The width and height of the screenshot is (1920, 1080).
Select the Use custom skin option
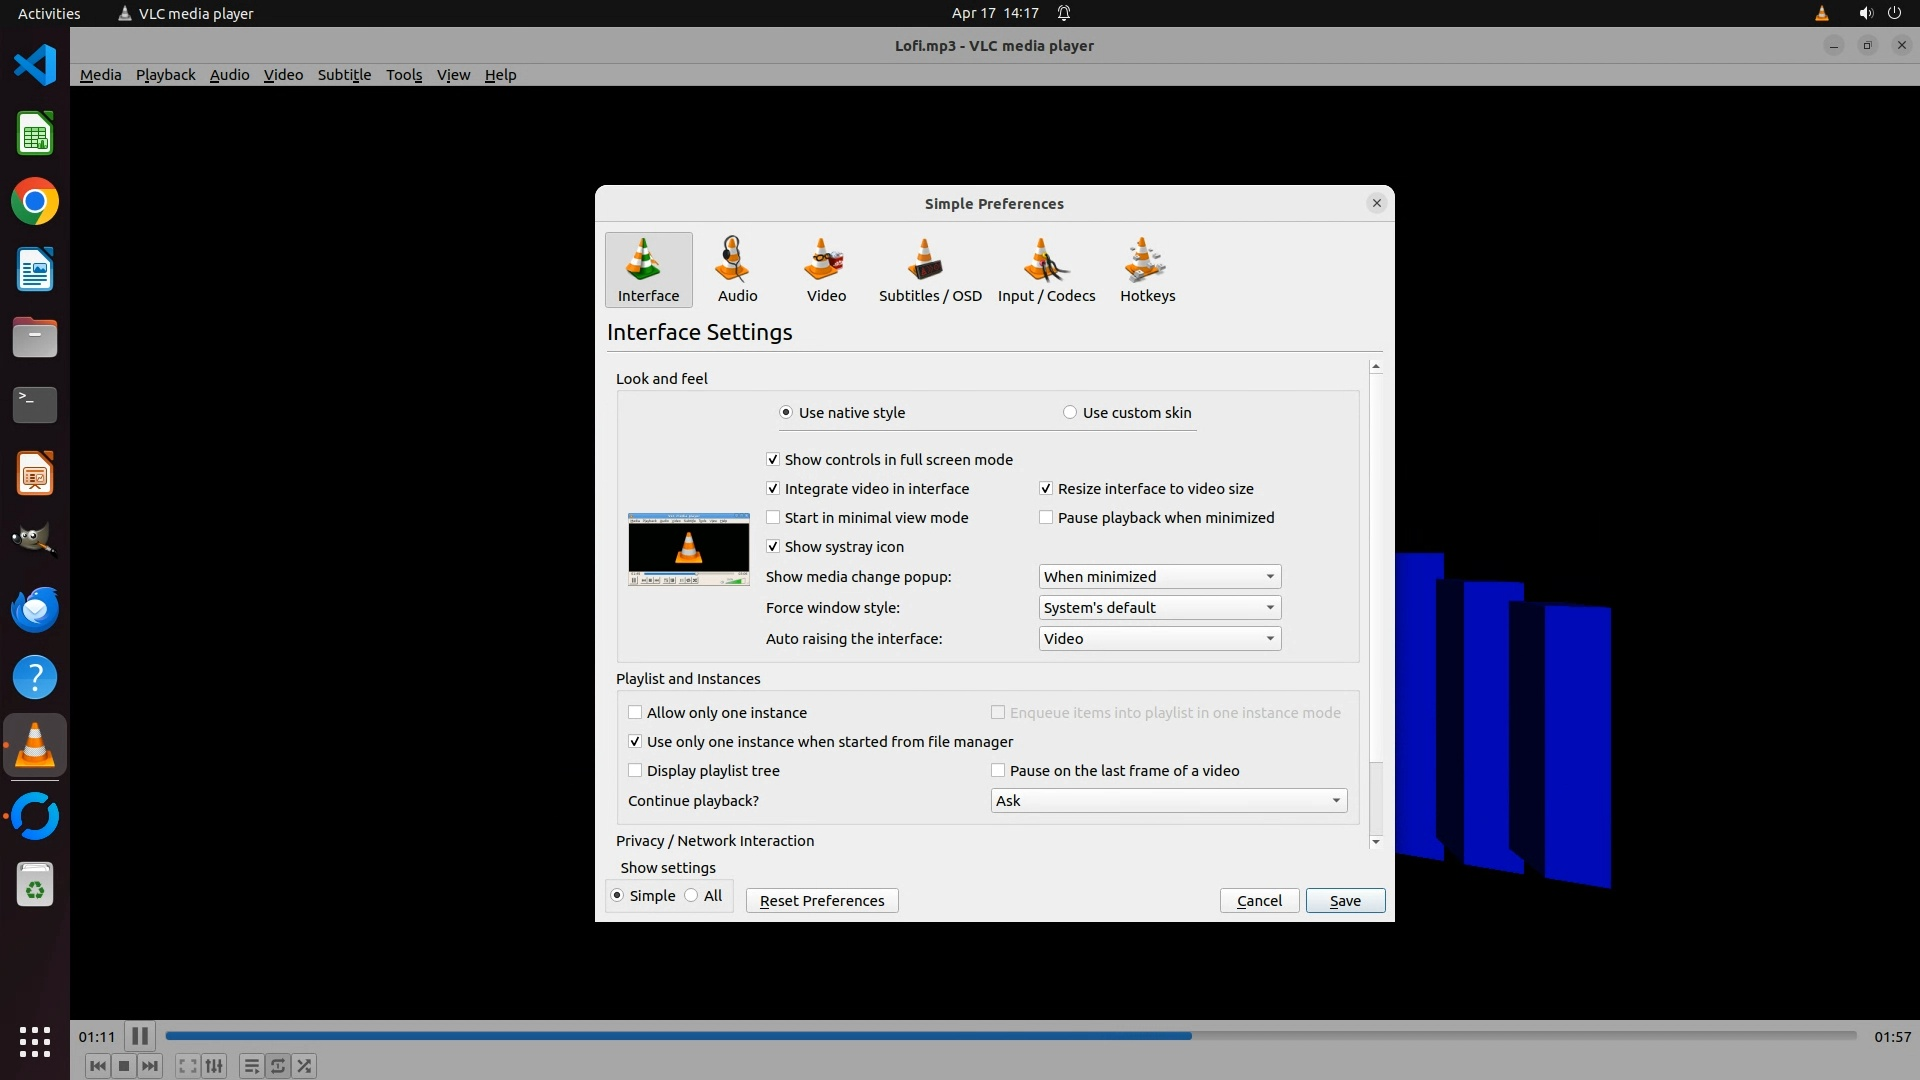[x=1070, y=413]
